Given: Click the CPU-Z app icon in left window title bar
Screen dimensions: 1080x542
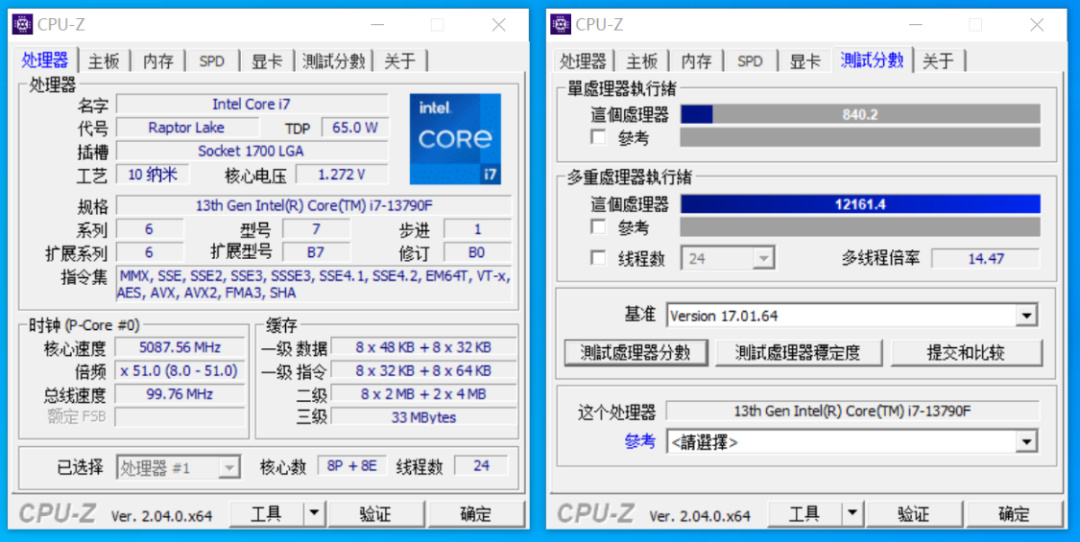Looking at the screenshot, I should (x=23, y=24).
